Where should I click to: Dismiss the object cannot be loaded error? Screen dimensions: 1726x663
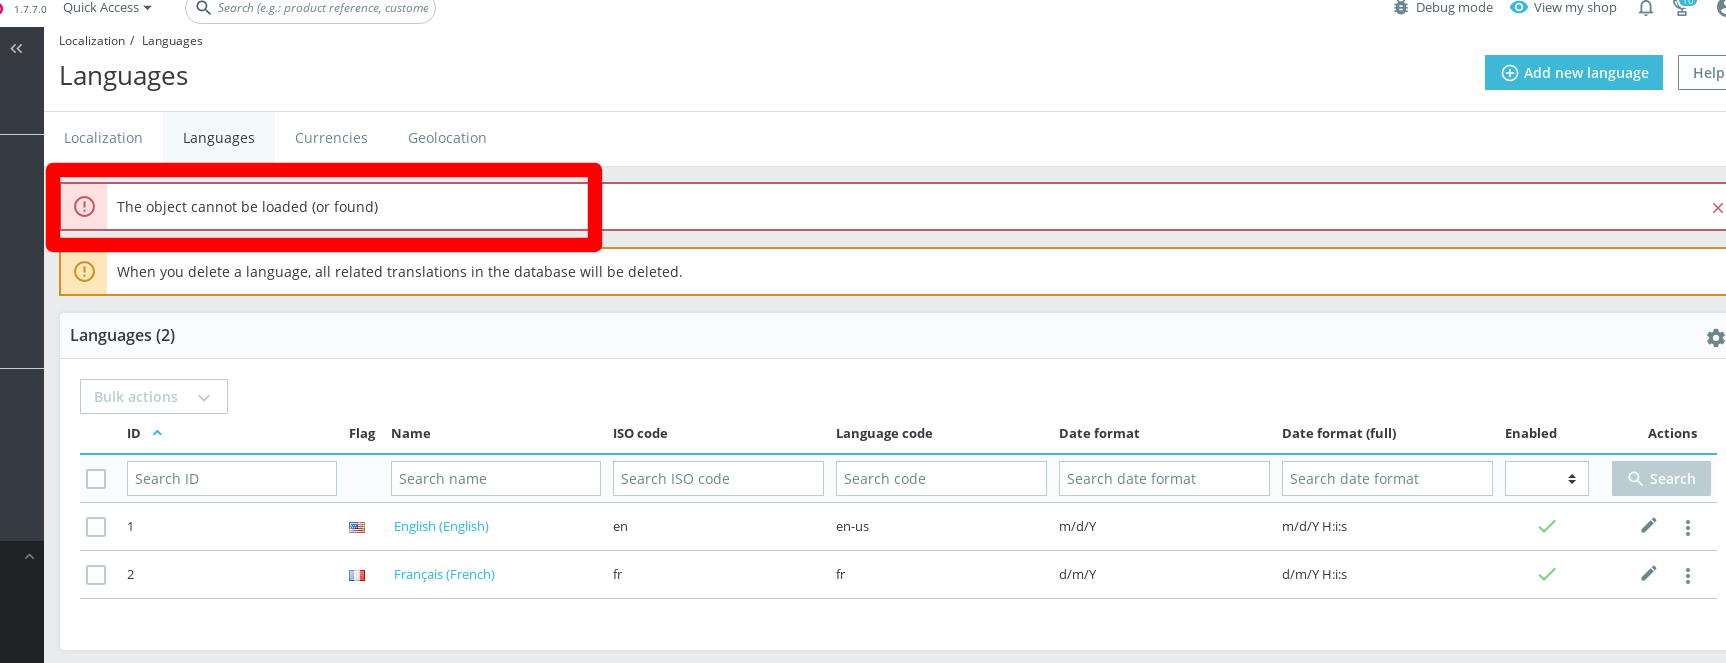[x=1717, y=208]
